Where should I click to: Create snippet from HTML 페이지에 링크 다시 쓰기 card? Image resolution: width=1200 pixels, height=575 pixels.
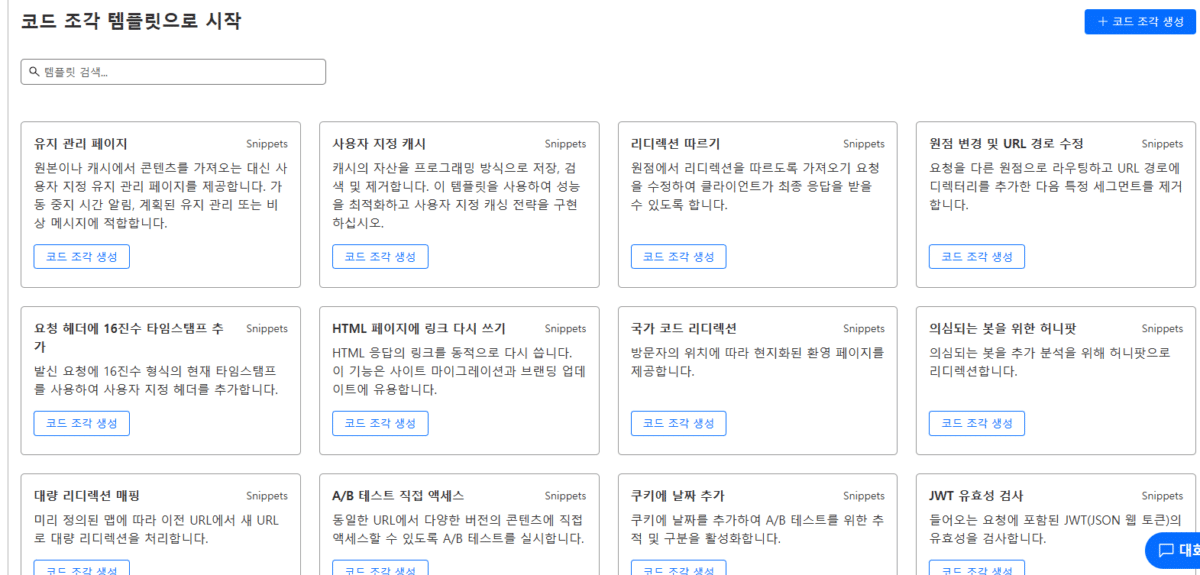coord(380,423)
